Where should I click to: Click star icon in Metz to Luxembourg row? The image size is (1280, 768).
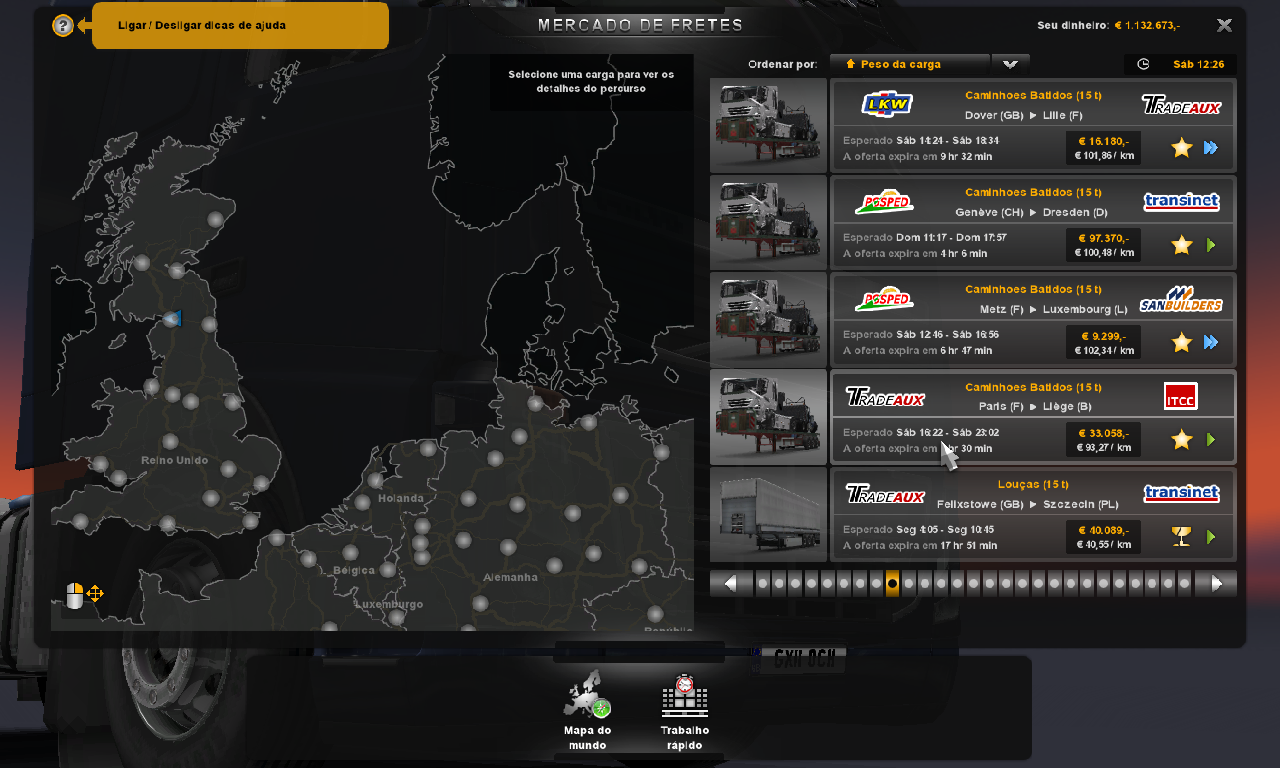(1182, 343)
